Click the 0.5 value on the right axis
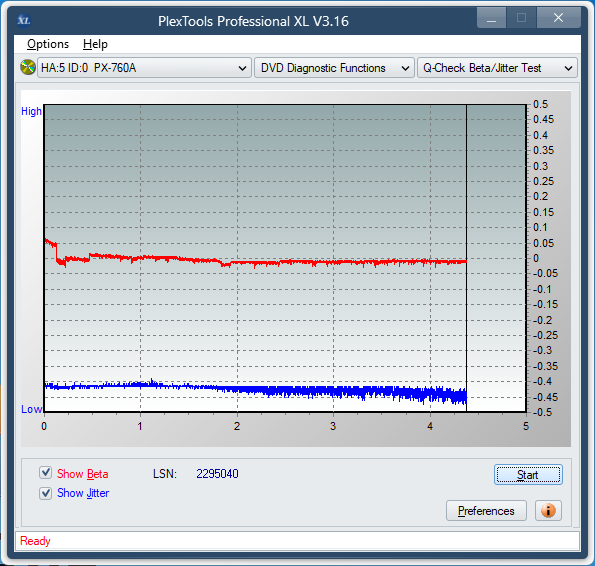 point(540,104)
